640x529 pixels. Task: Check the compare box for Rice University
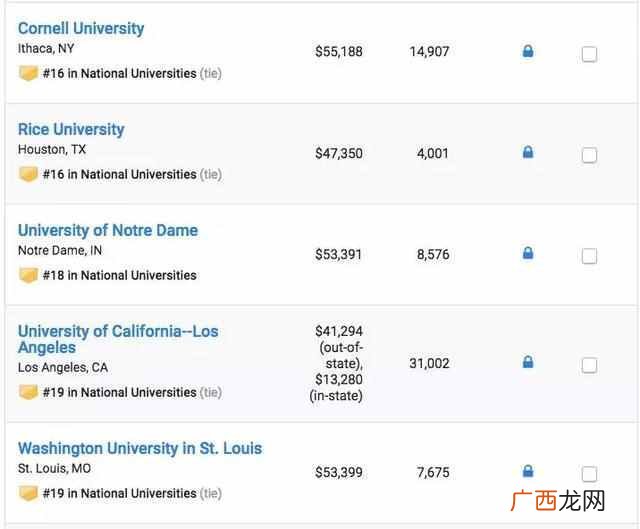[x=589, y=155]
